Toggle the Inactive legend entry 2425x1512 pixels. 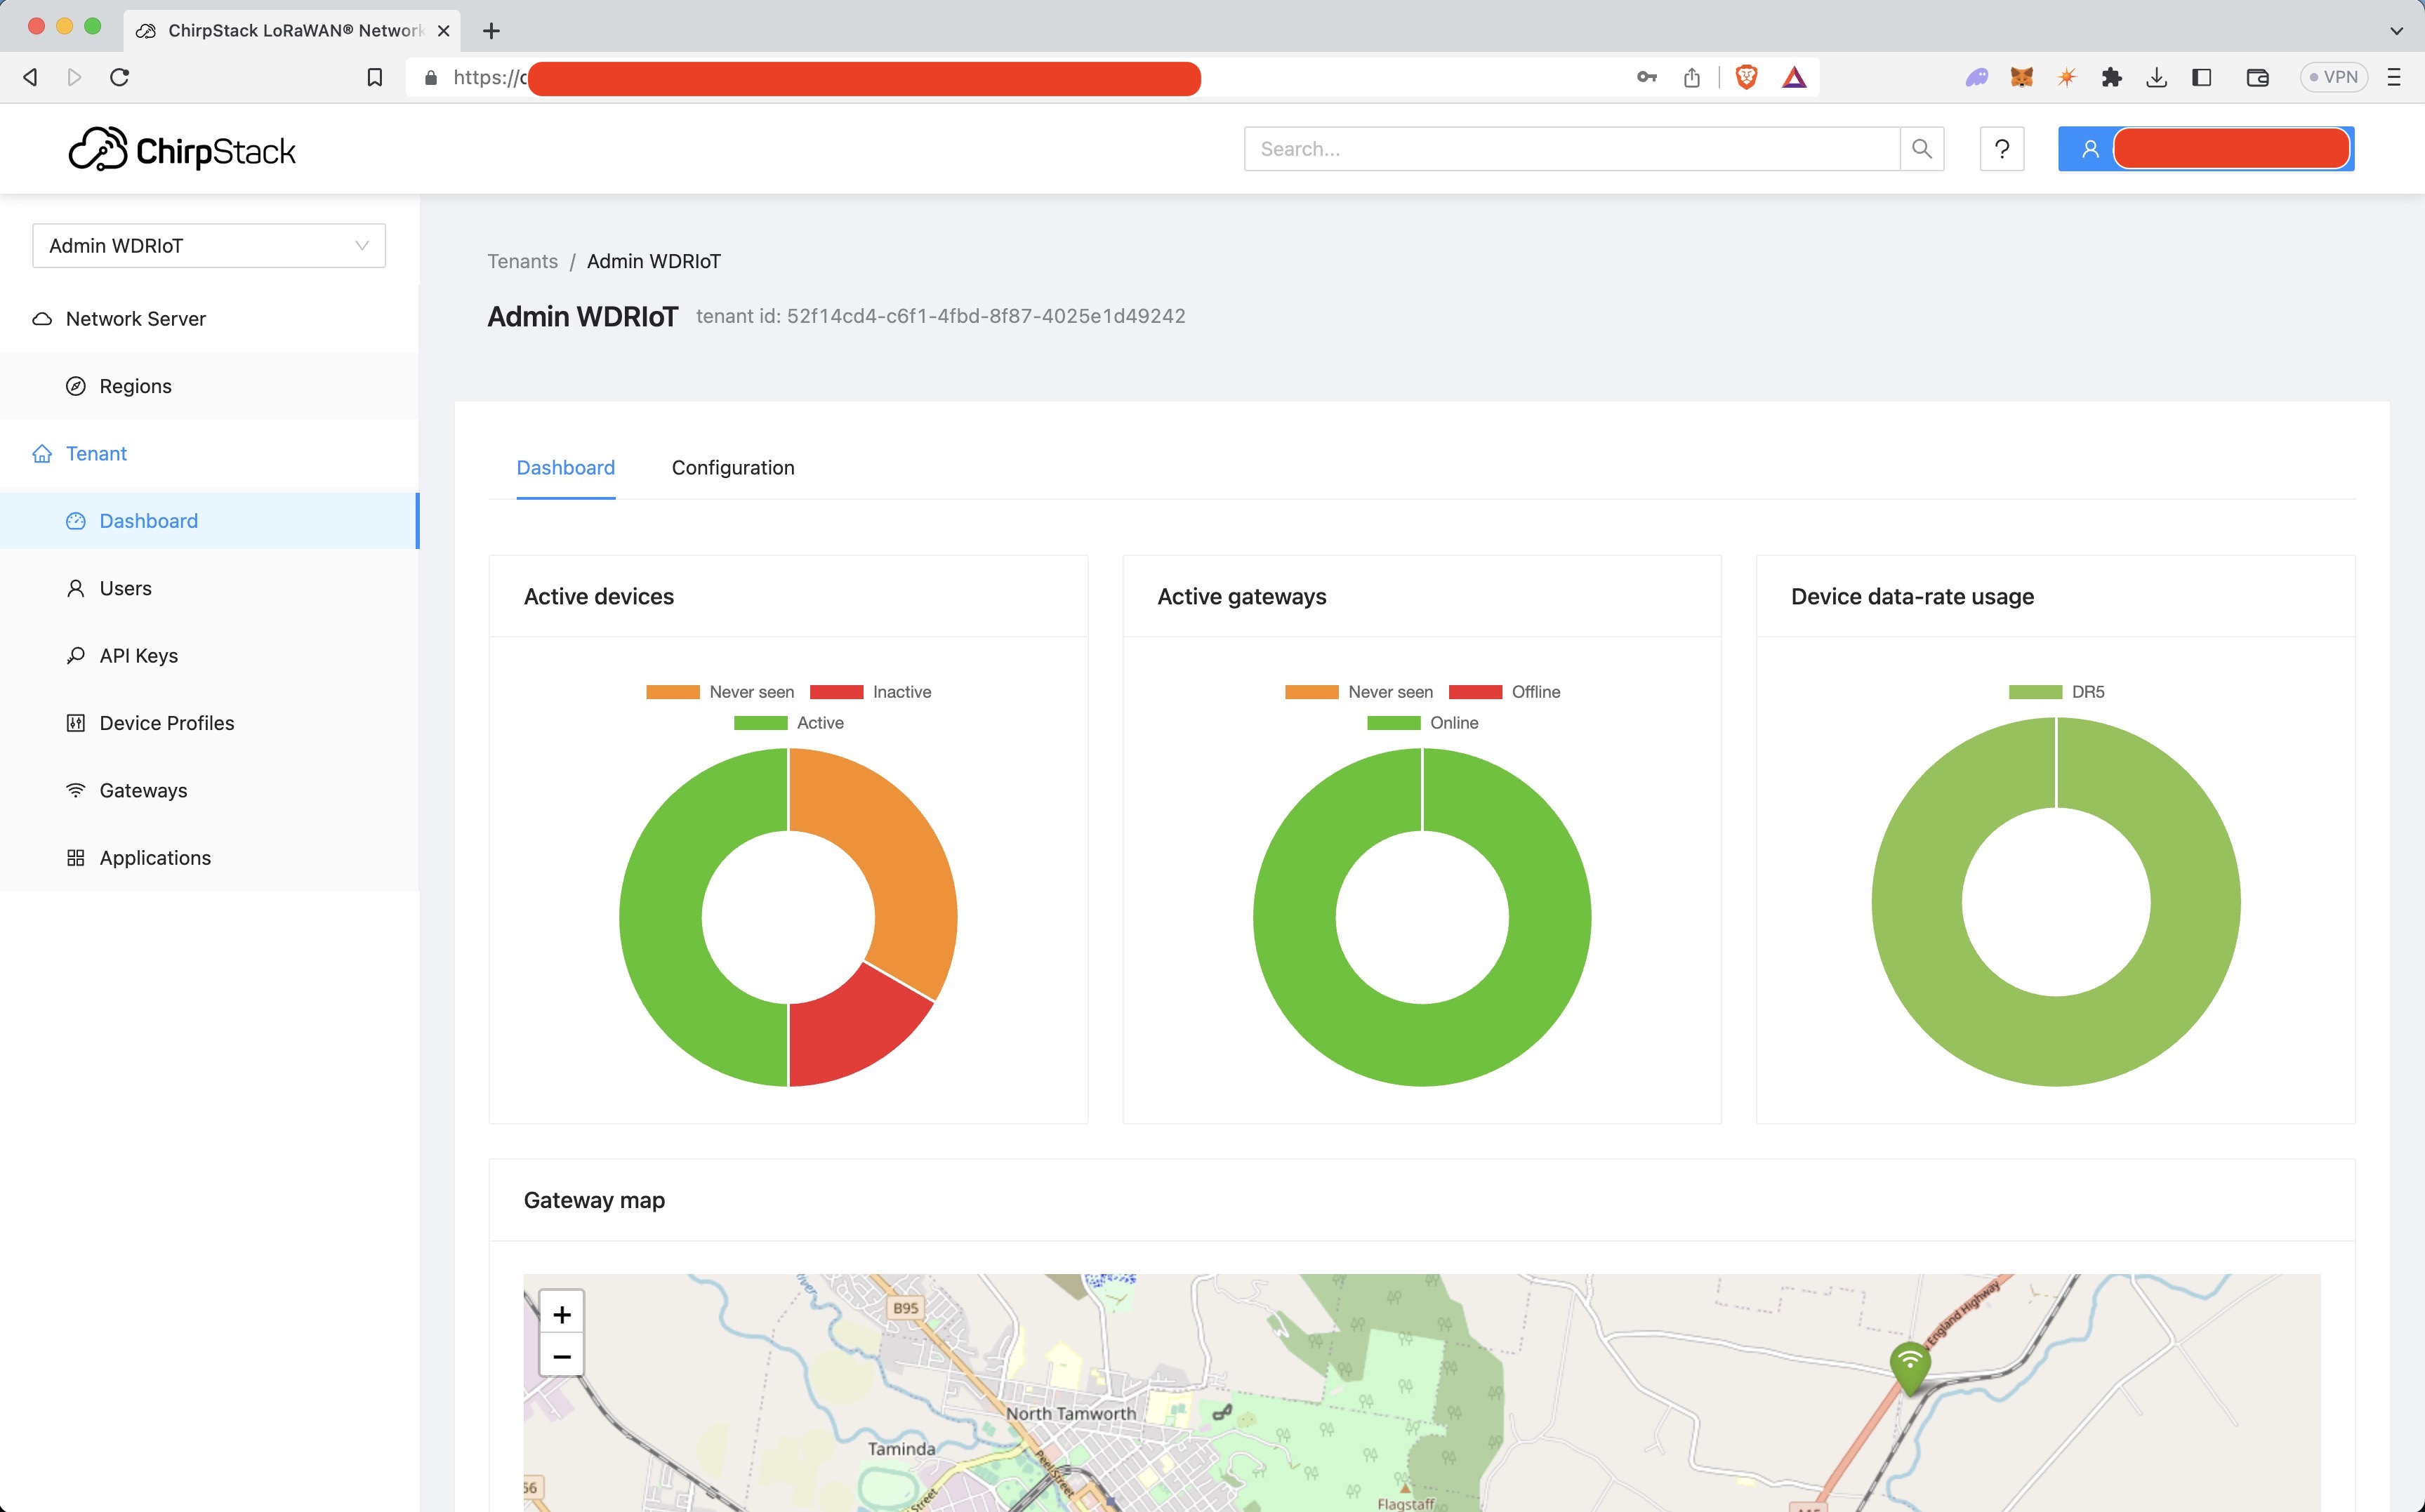pos(871,692)
